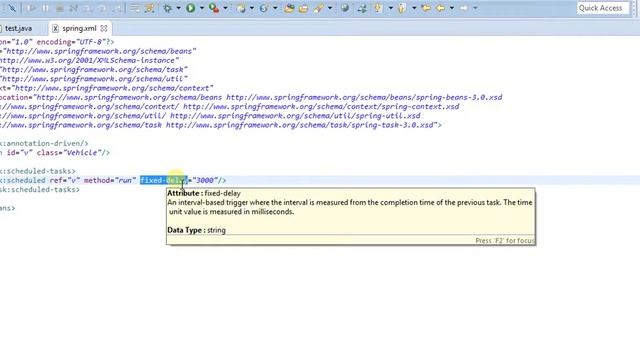This screenshot has height=360, width=640.
Task: Open the Run button's dropdown arrow
Action: click(x=202, y=8)
